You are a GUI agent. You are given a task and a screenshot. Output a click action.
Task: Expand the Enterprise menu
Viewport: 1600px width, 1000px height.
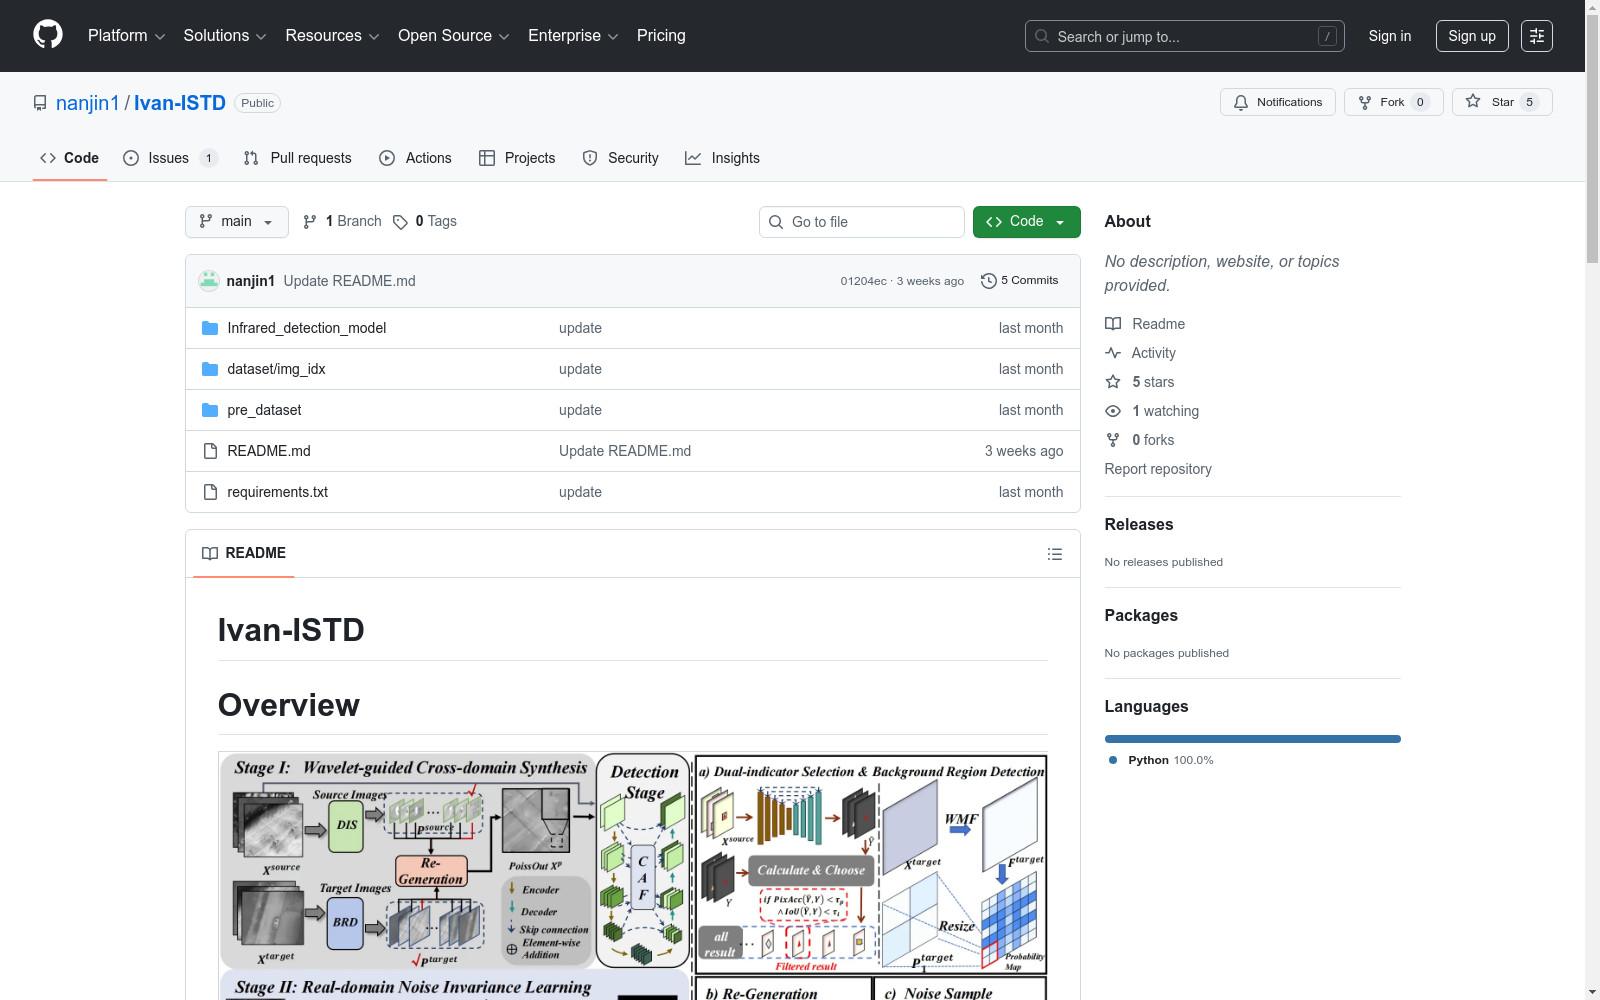click(x=573, y=36)
